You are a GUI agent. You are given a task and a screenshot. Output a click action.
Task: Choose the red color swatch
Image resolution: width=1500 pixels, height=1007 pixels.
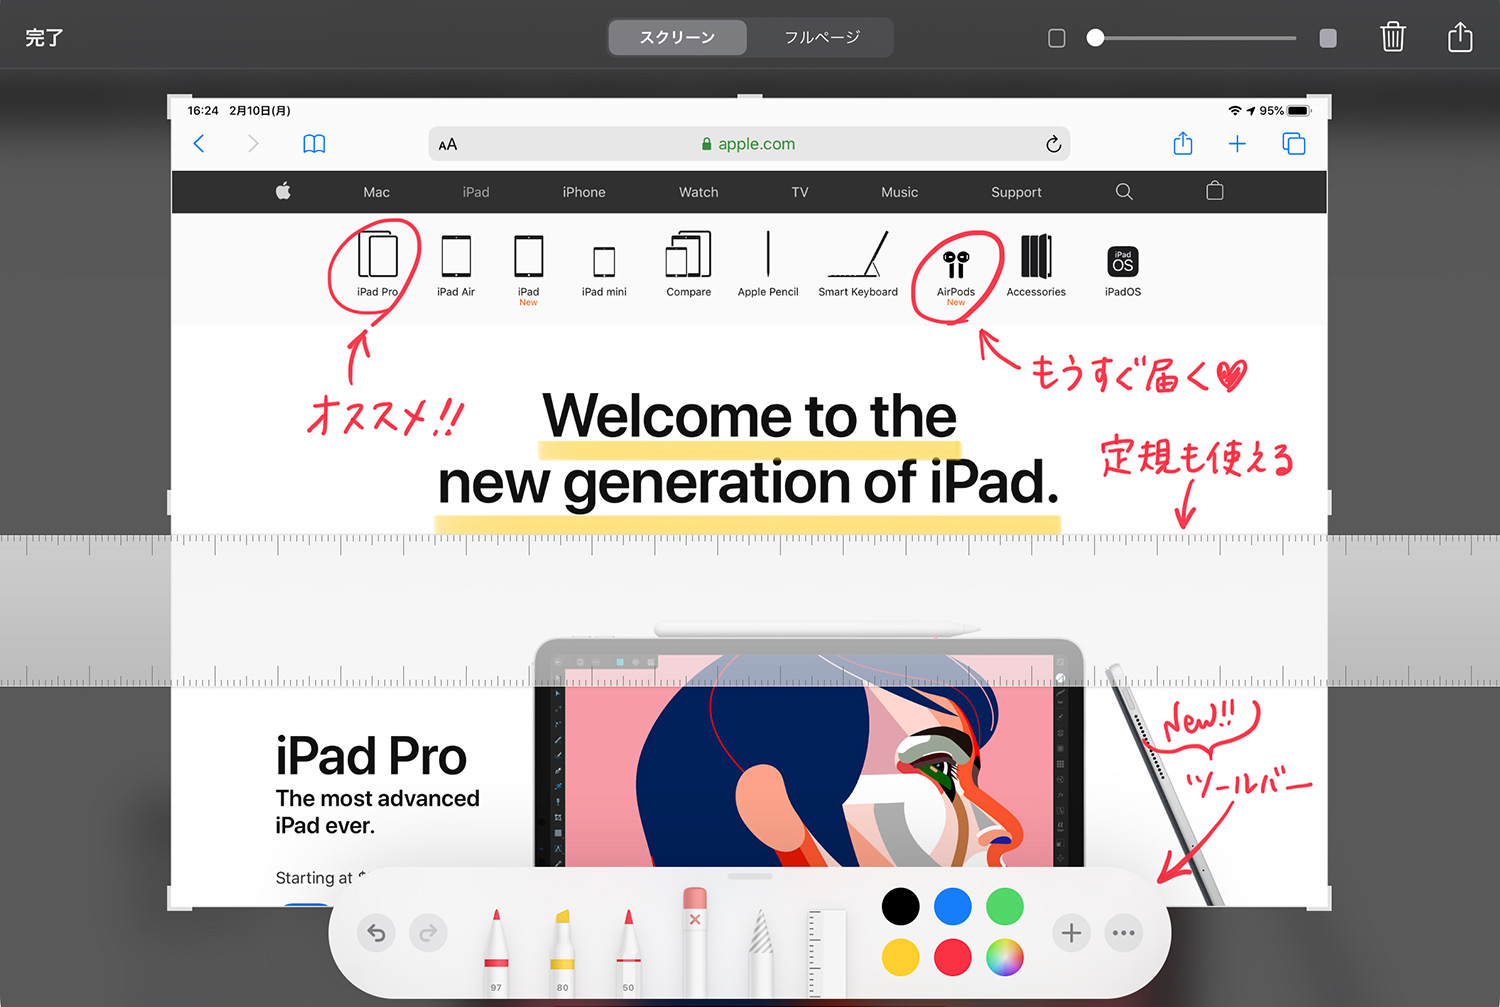point(952,957)
